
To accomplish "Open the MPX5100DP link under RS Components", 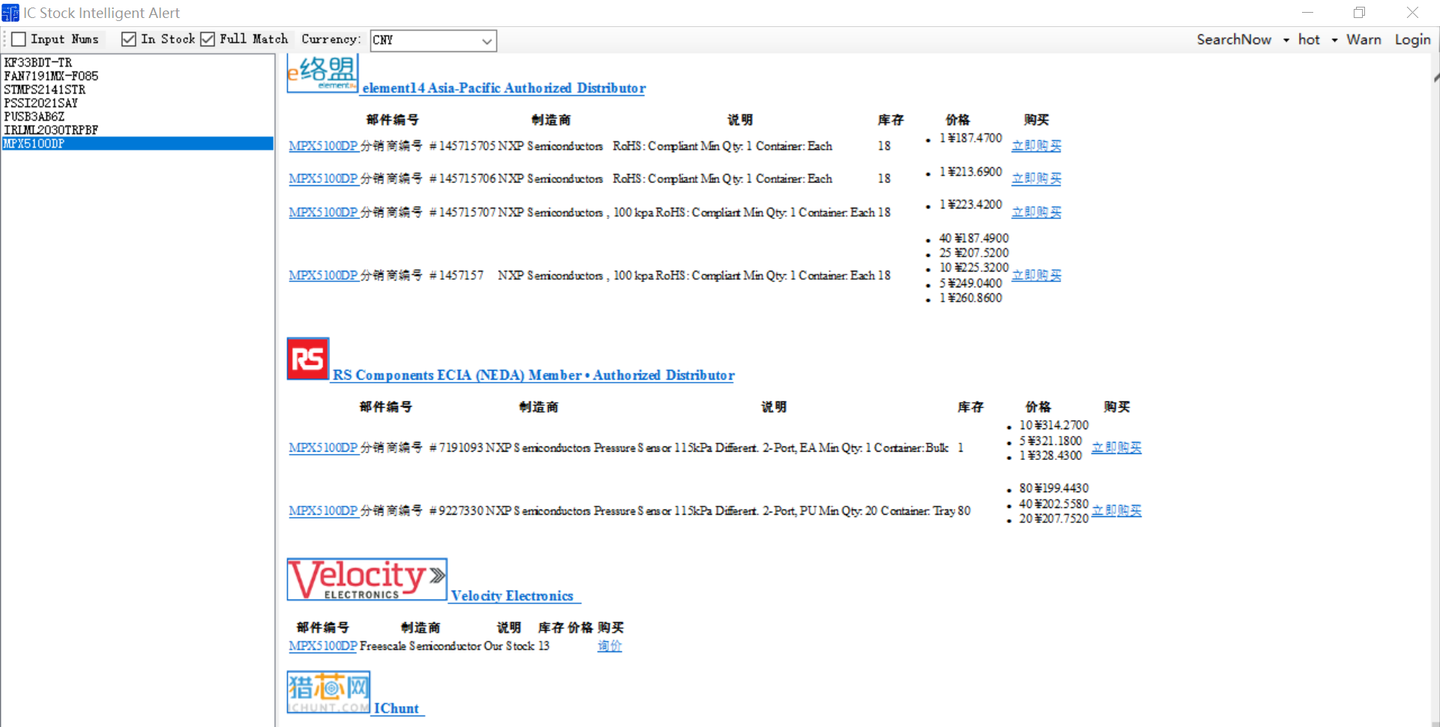I will [323, 447].
